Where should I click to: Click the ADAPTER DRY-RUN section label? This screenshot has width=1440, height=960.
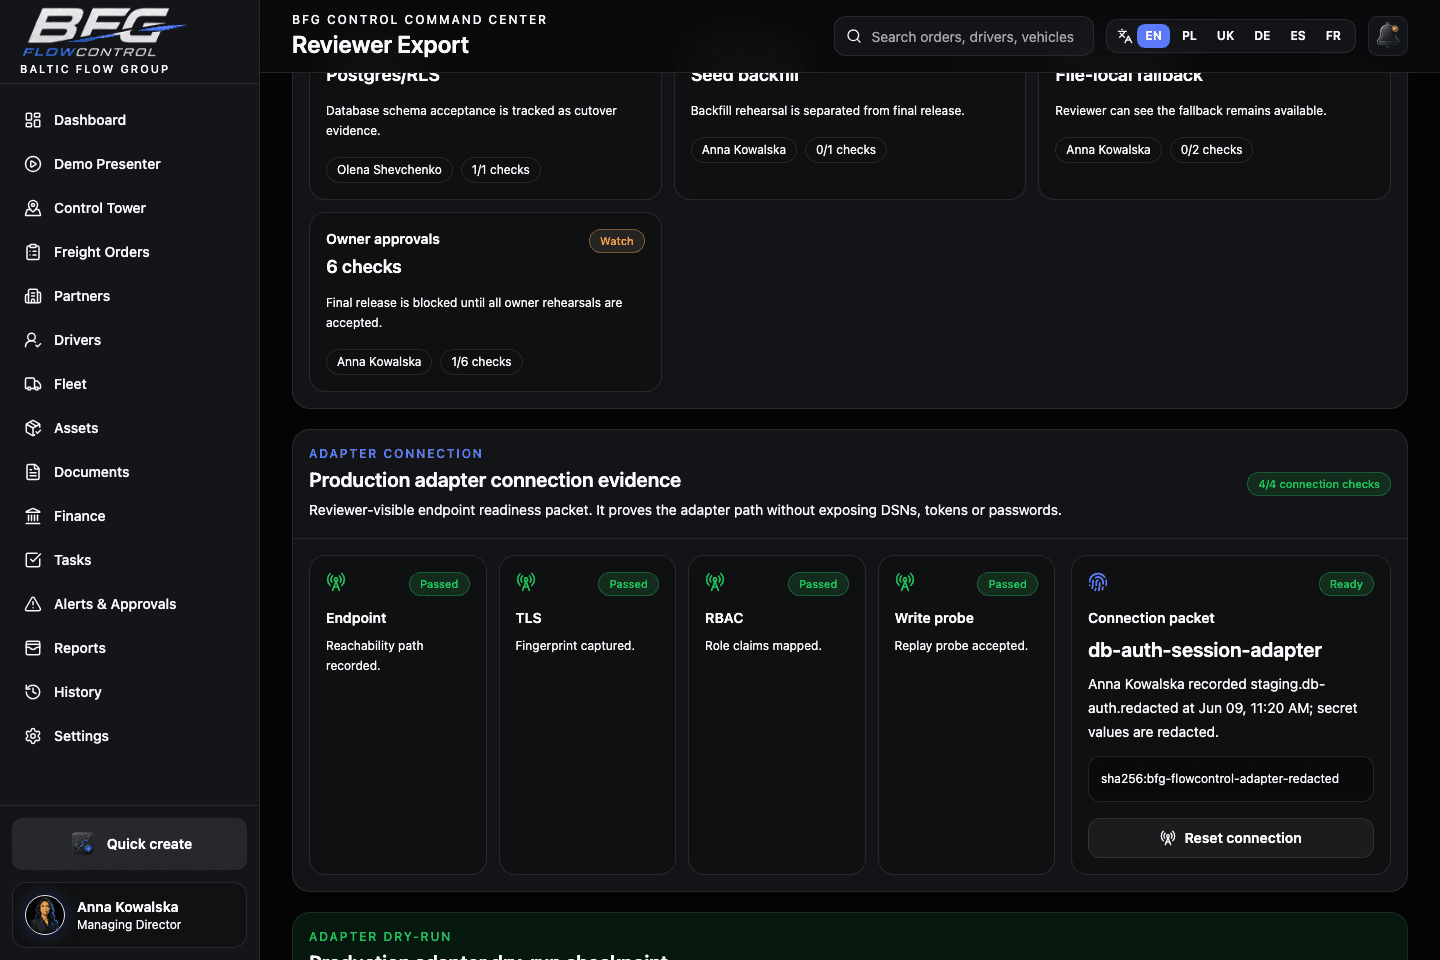click(380, 937)
